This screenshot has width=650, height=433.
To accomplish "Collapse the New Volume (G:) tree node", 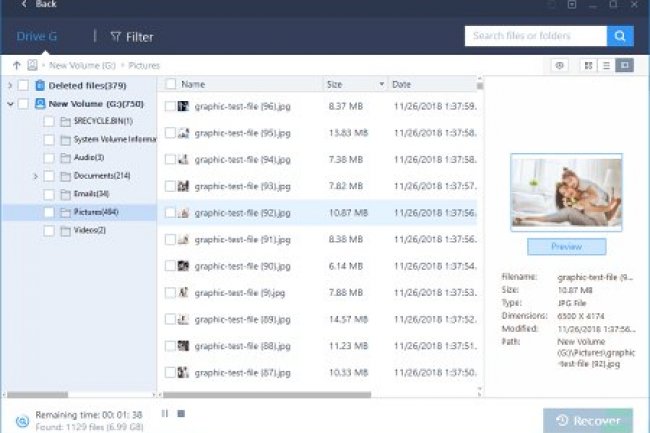I will pyautogui.click(x=10, y=103).
